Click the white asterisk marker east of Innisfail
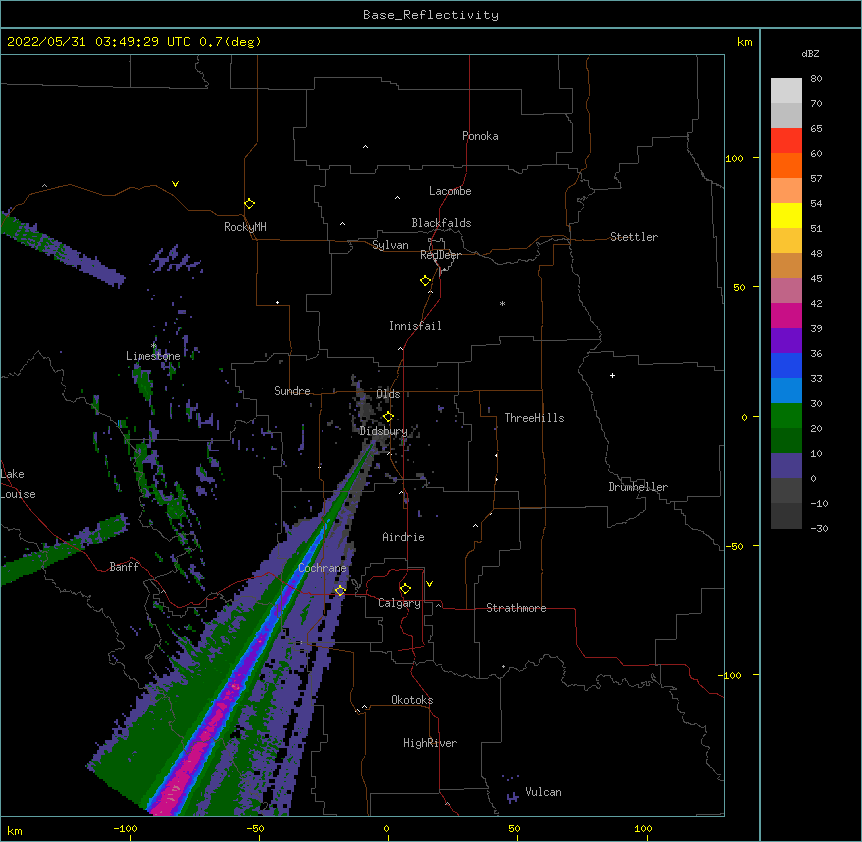The image size is (862, 842). [502, 303]
